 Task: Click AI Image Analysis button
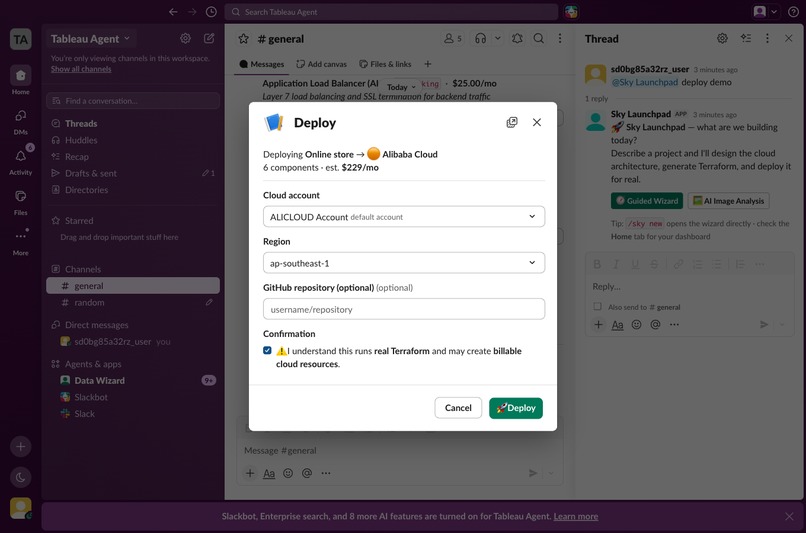click(x=728, y=200)
